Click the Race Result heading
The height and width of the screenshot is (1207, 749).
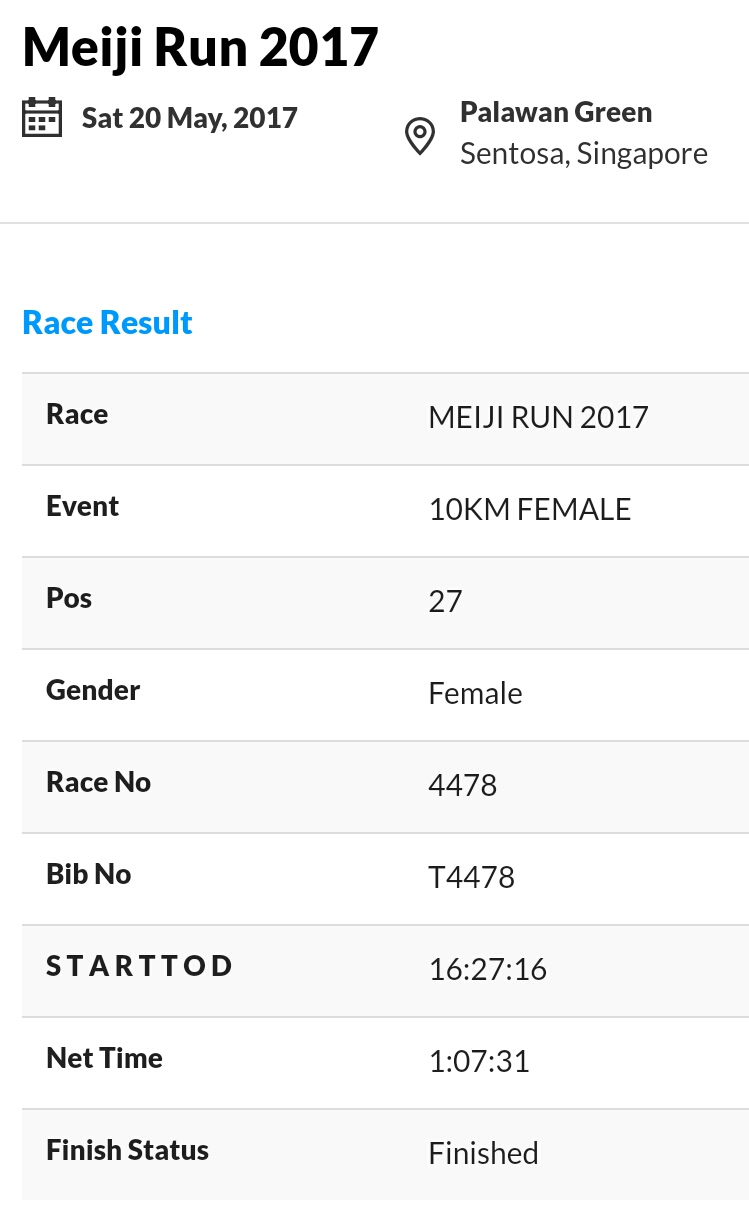[x=107, y=322]
